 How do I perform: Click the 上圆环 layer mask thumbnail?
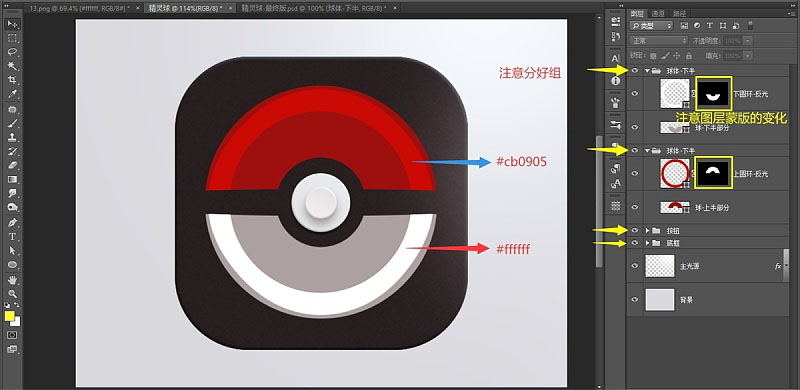click(713, 173)
